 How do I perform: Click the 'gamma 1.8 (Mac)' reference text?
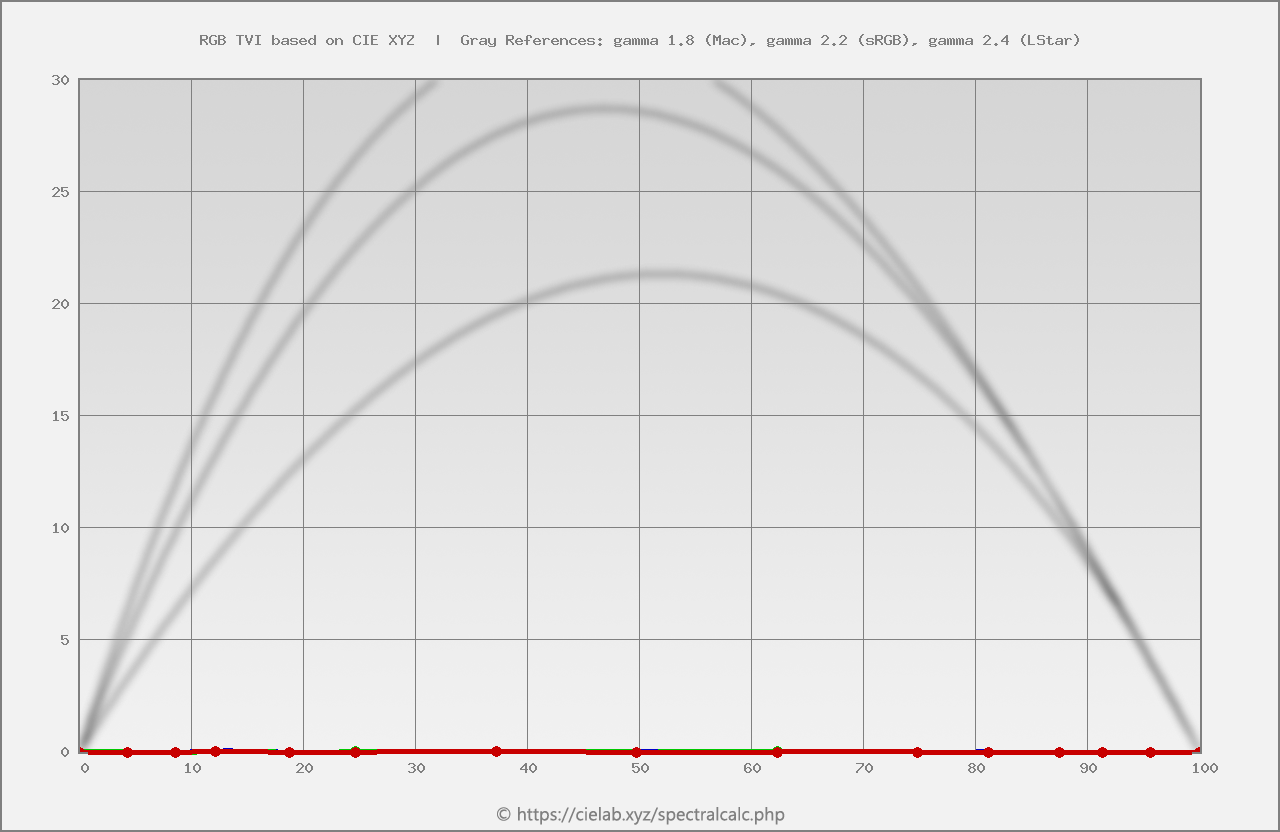(x=681, y=40)
